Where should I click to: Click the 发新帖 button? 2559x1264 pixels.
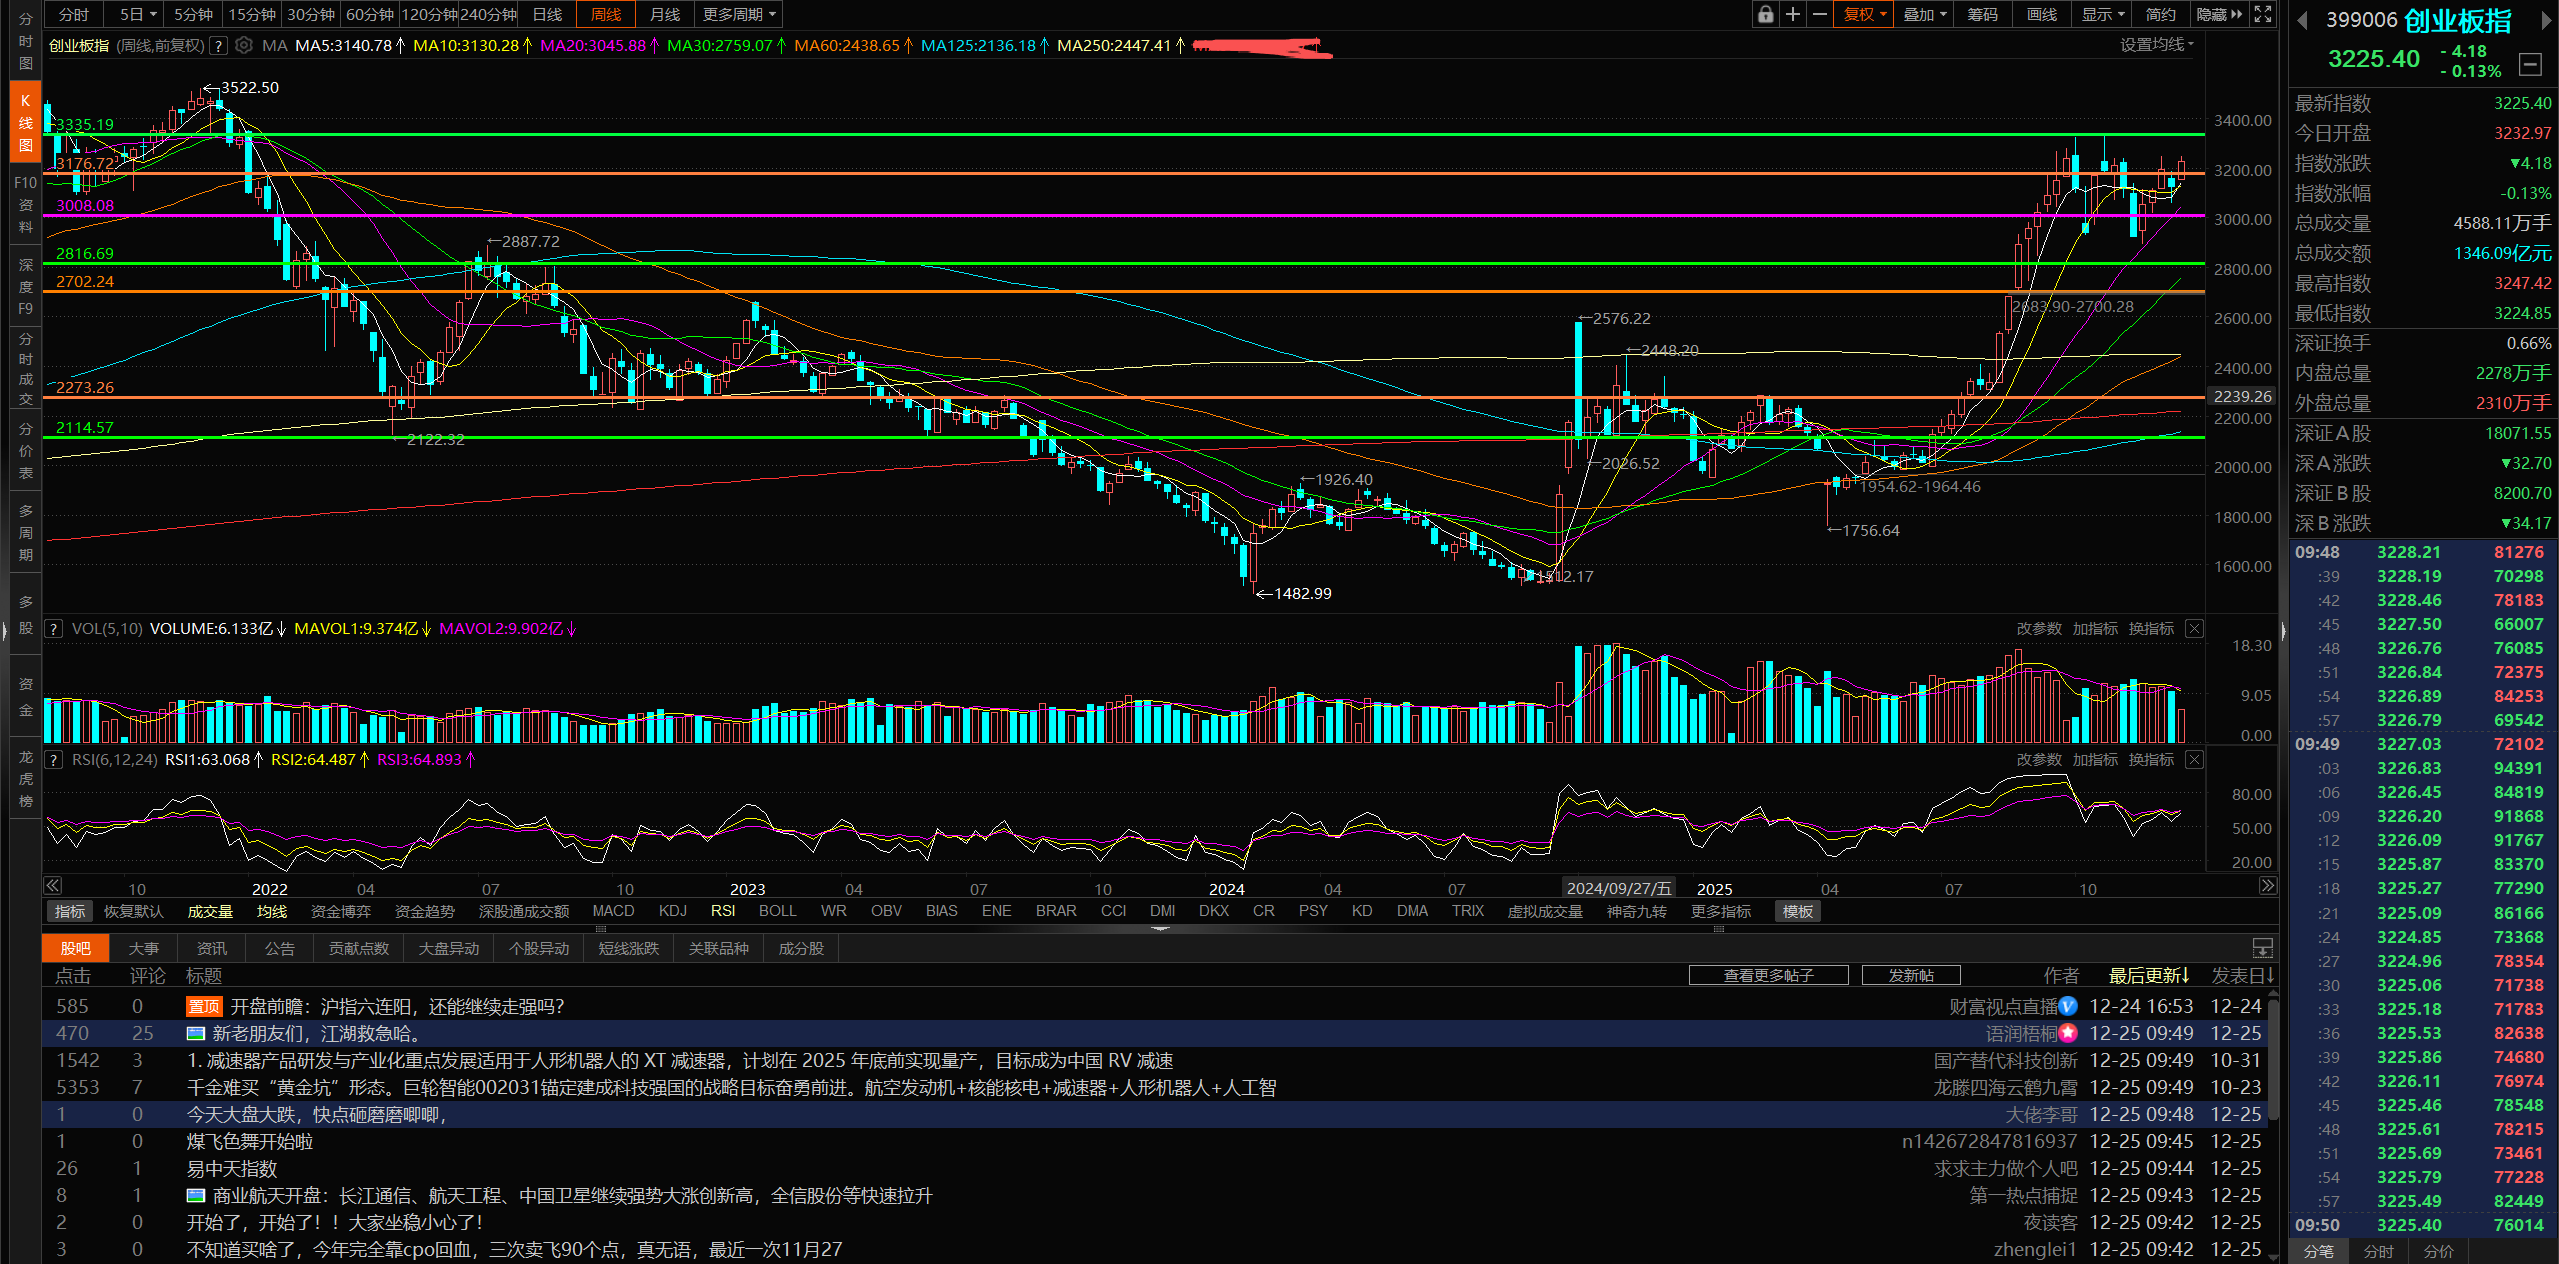[1910, 975]
